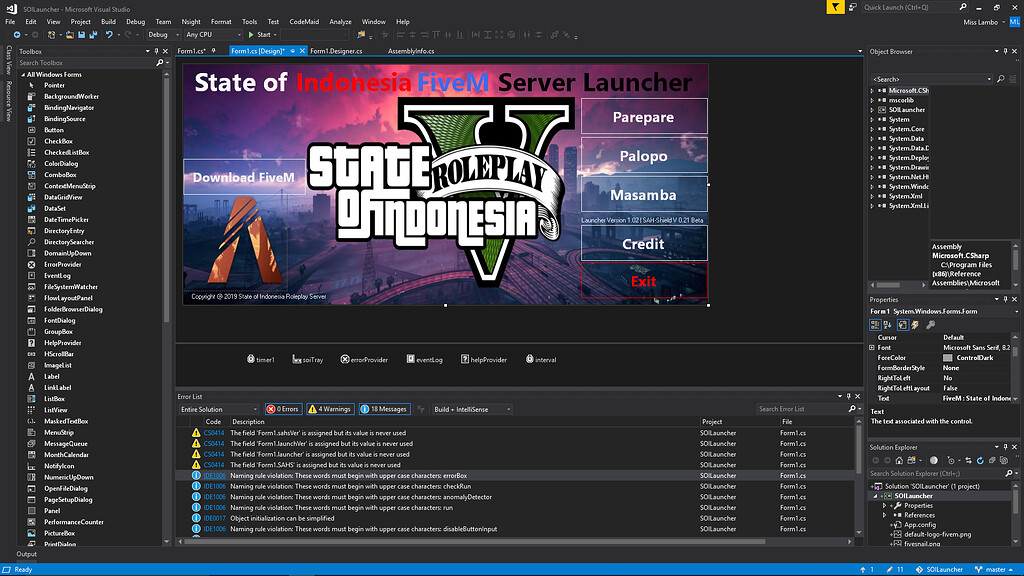Open the CodeMaid menu
Viewport: 1024px width, 576px height.
(x=304, y=22)
